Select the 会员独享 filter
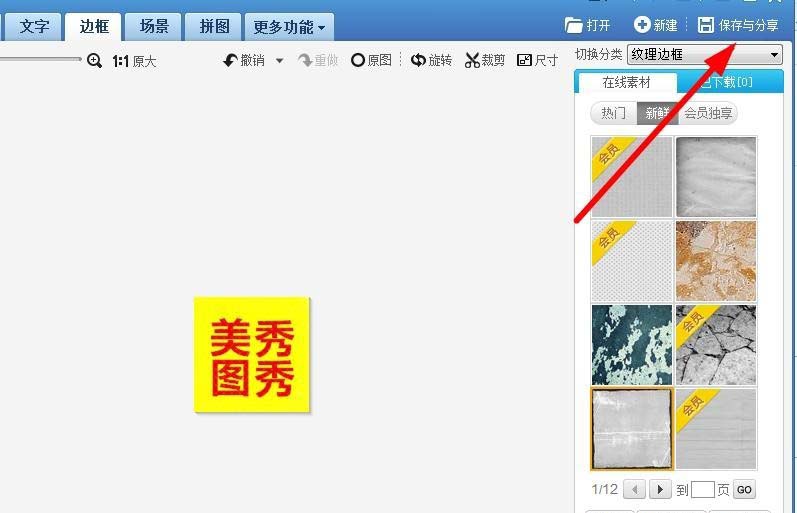 point(708,113)
